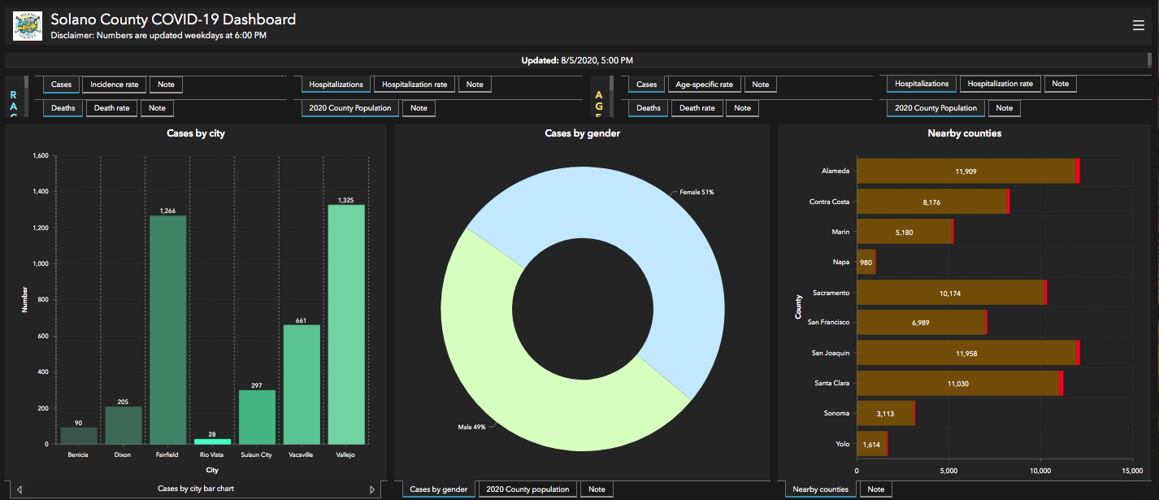Click the left arrow under Cases by city

pyautogui.click(x=19, y=489)
